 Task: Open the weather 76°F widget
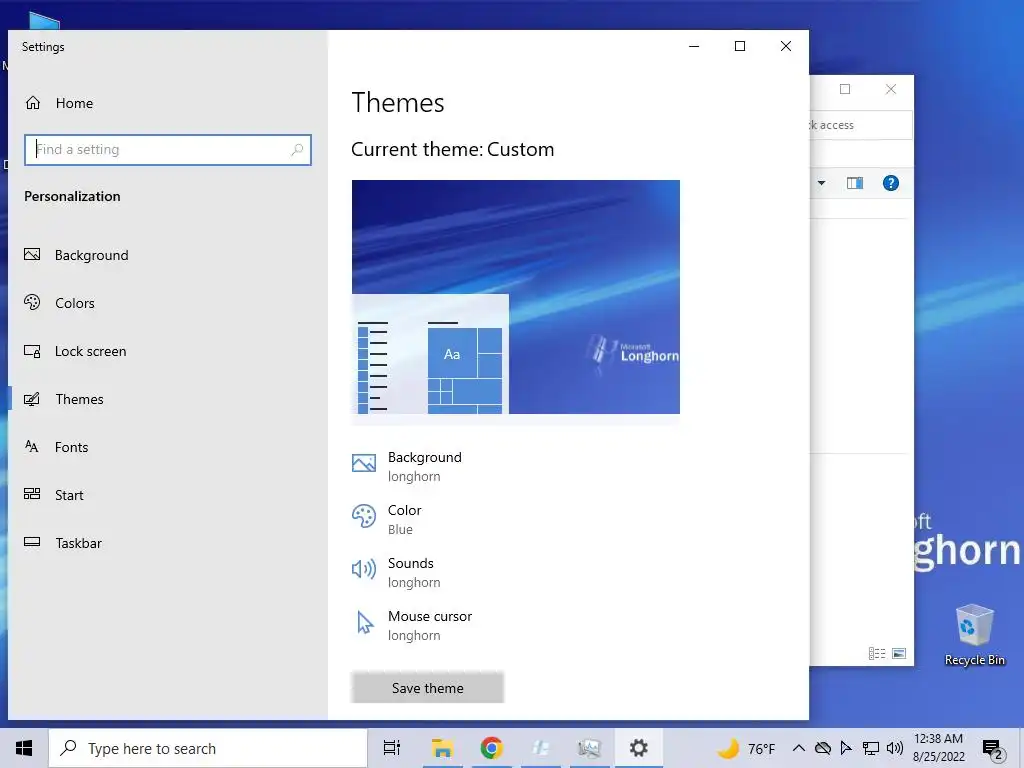pos(746,748)
